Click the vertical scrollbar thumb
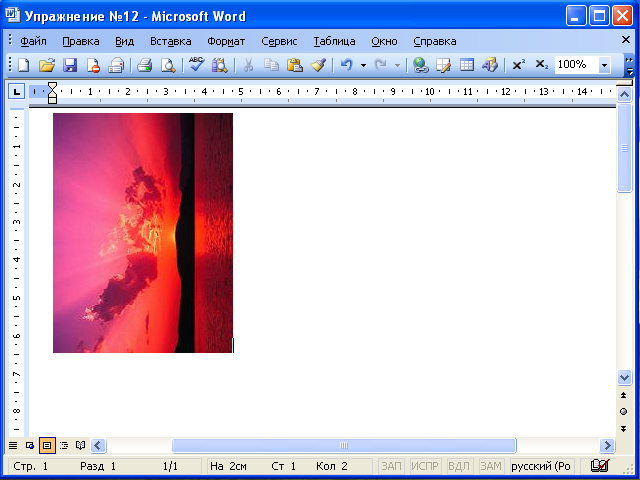The width and height of the screenshot is (640, 480). 624,148
